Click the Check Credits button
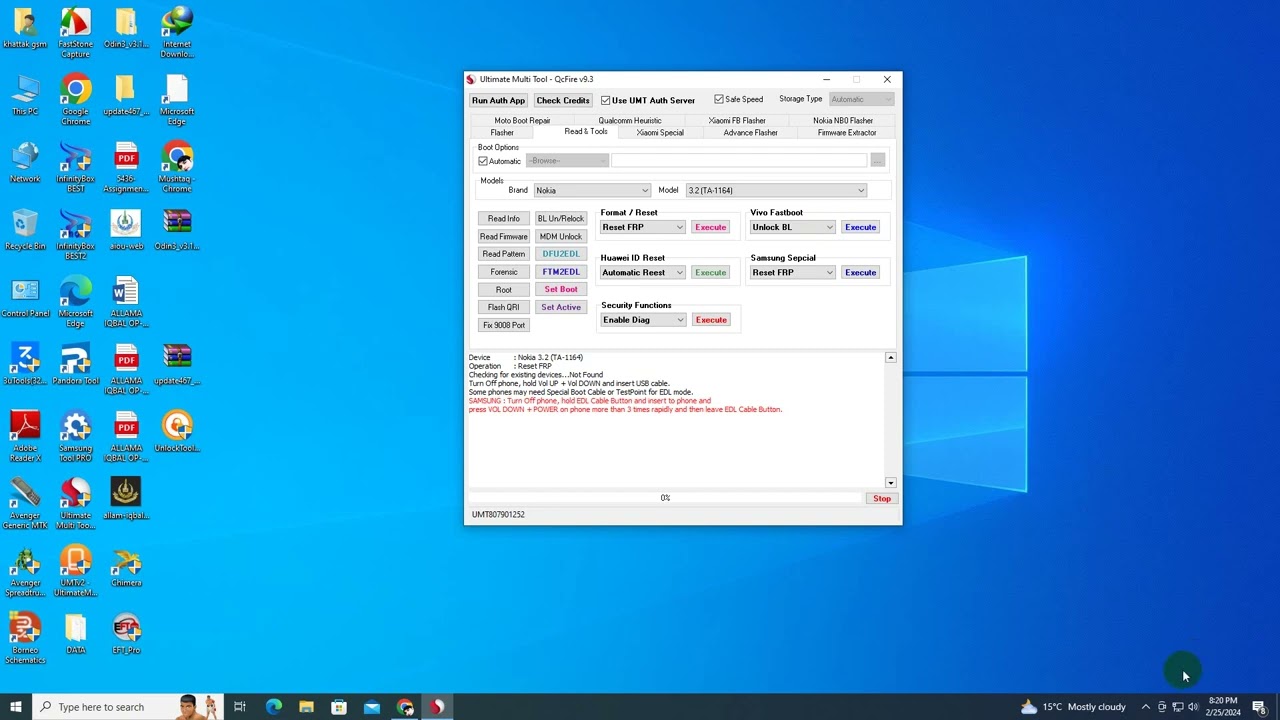1280x720 pixels. click(x=562, y=100)
